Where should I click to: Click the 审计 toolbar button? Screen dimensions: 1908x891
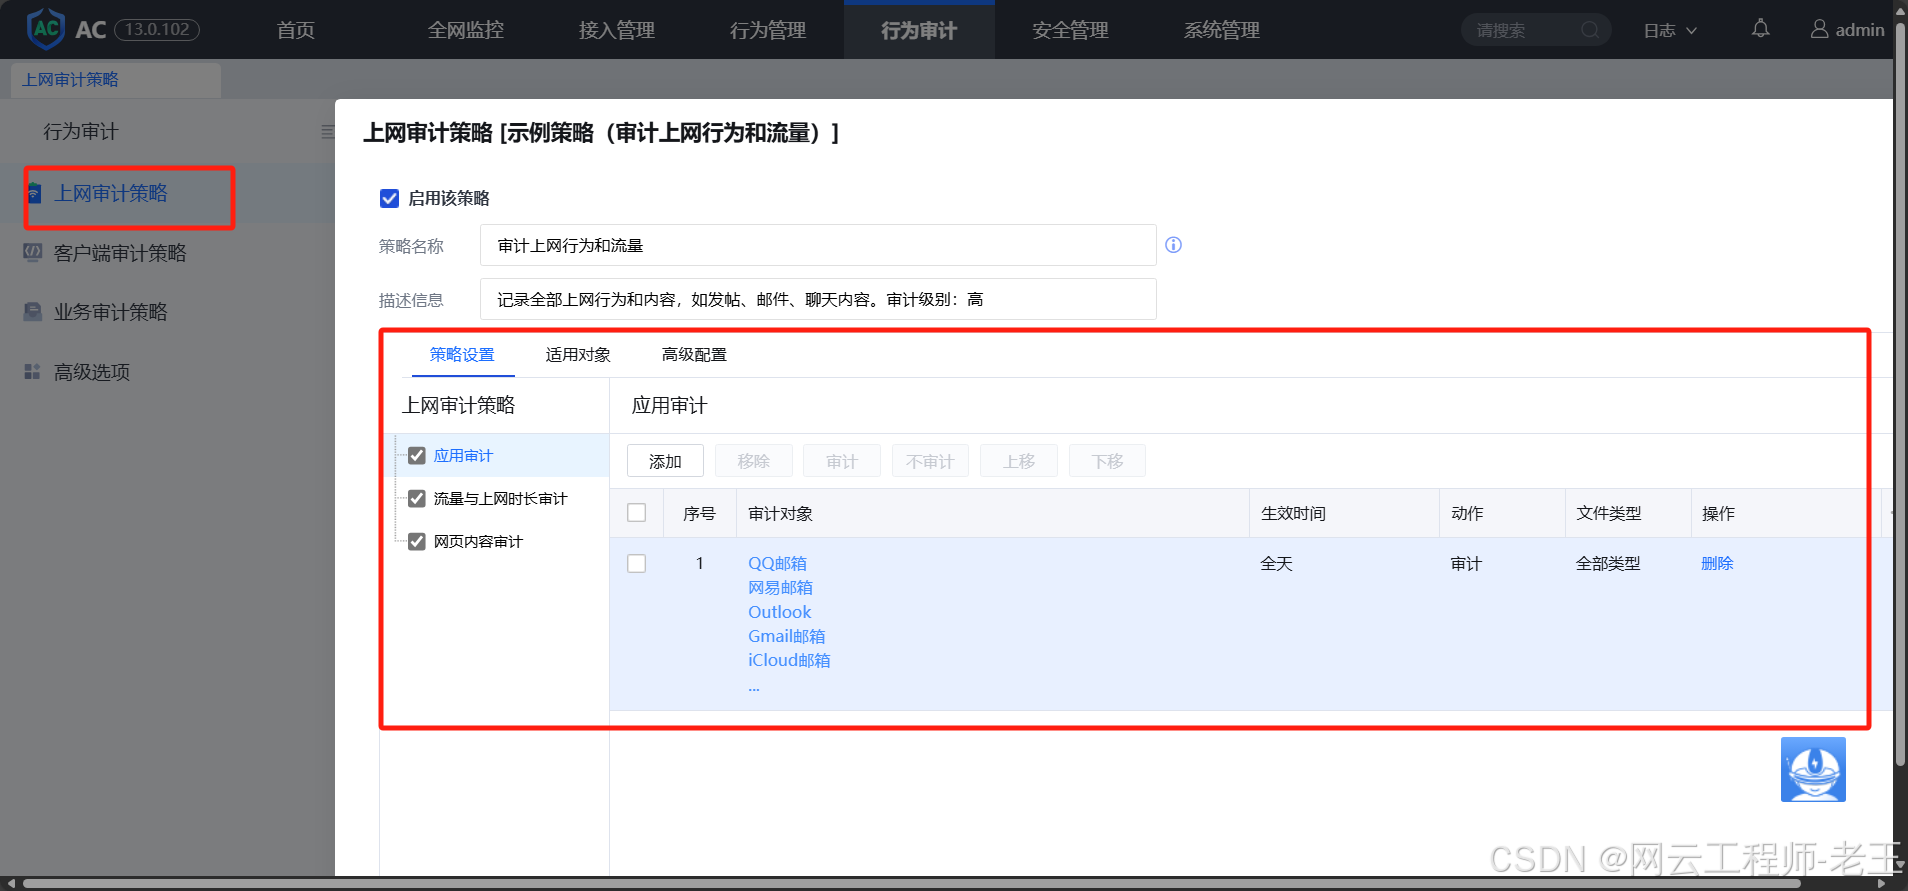coord(842,461)
